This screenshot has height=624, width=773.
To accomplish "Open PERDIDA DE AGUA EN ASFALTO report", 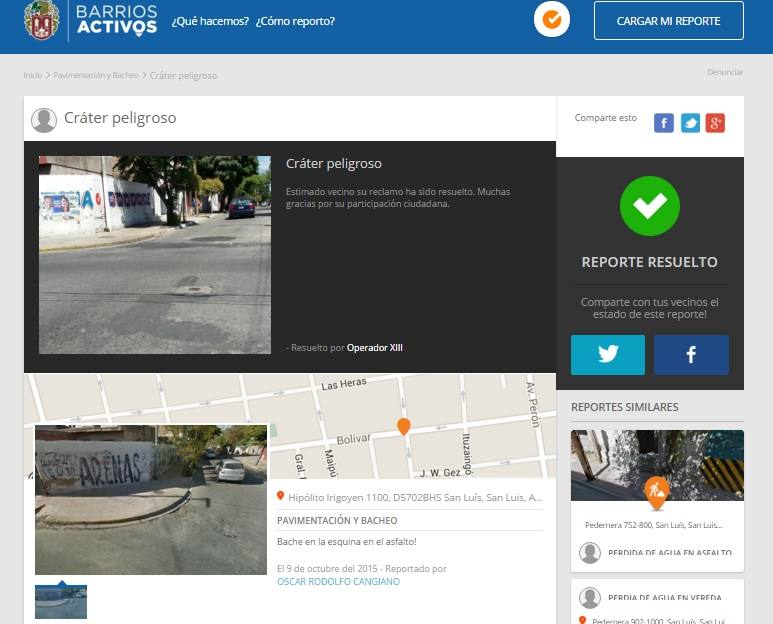I will (669, 553).
